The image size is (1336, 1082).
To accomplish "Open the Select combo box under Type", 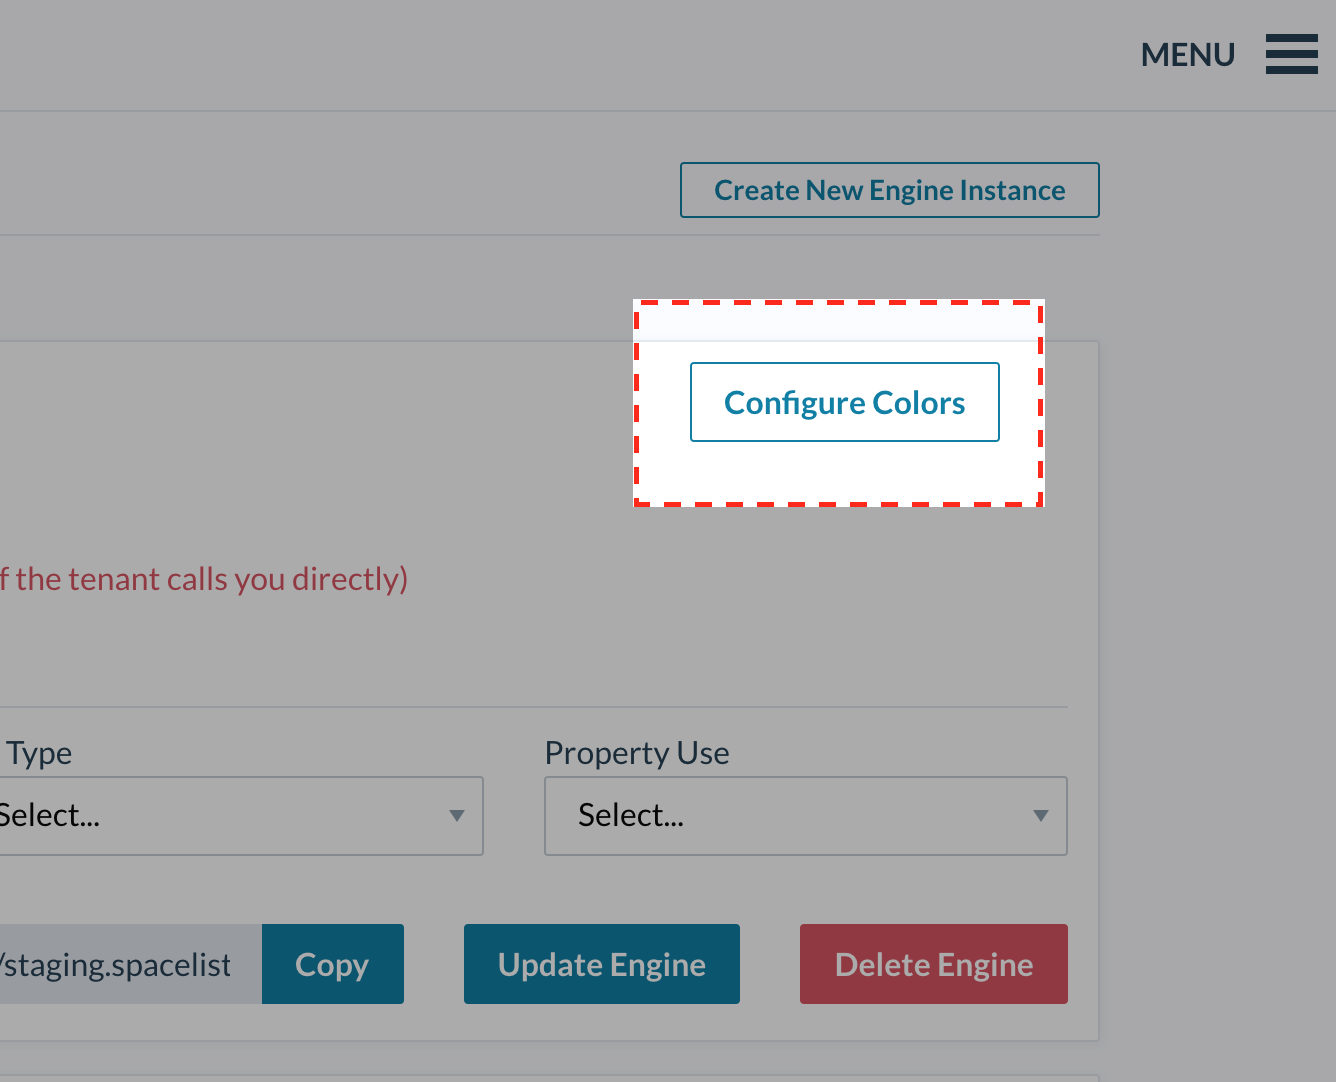I will pos(240,816).
